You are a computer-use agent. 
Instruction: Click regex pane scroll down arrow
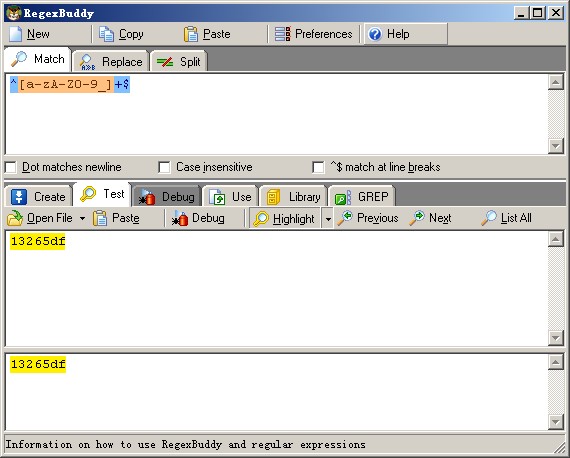(x=555, y=146)
